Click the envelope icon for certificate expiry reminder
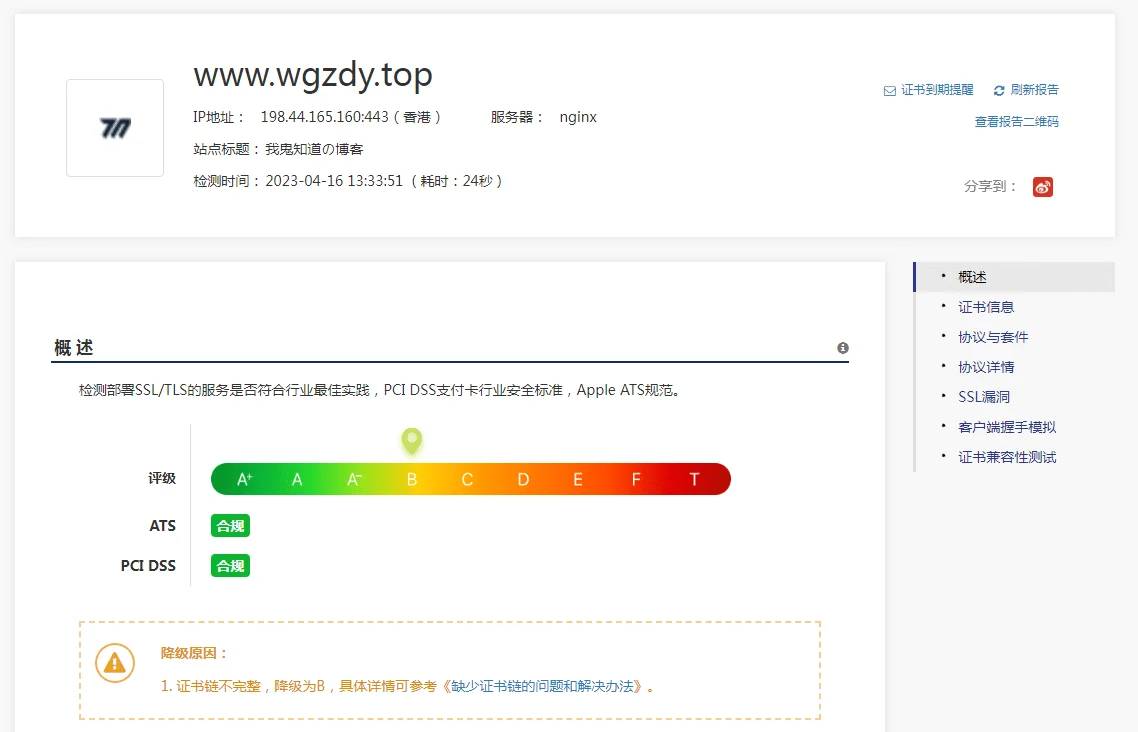The height and width of the screenshot is (732, 1138). (x=889, y=91)
